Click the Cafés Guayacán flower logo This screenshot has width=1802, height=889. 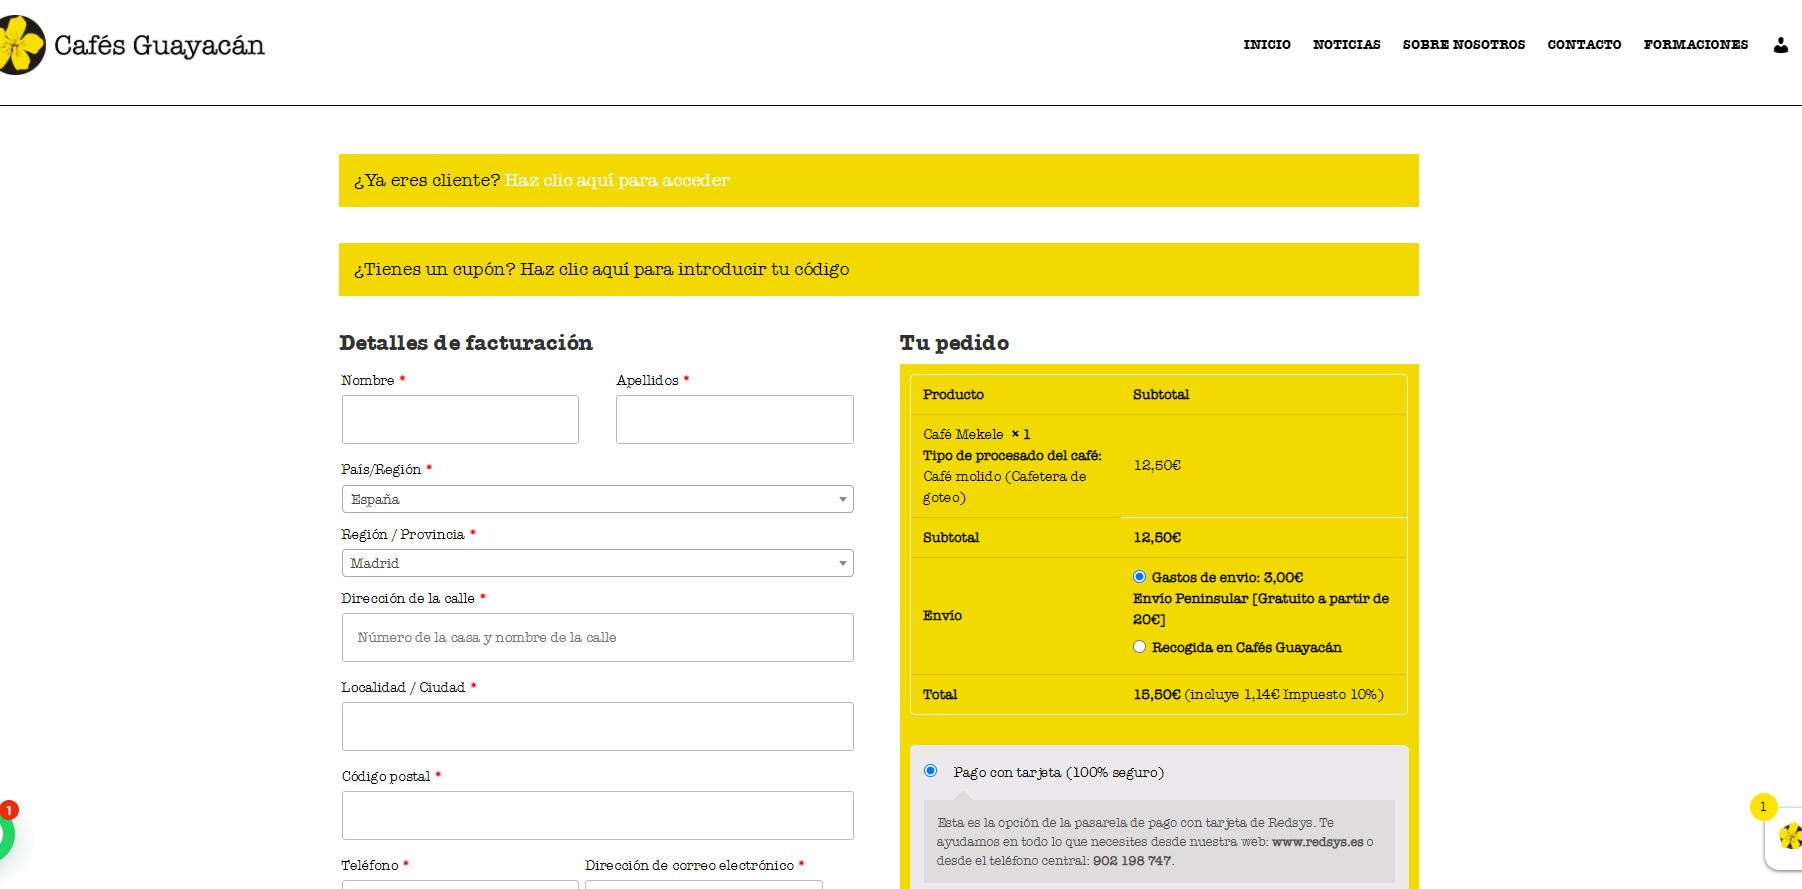click(20, 45)
